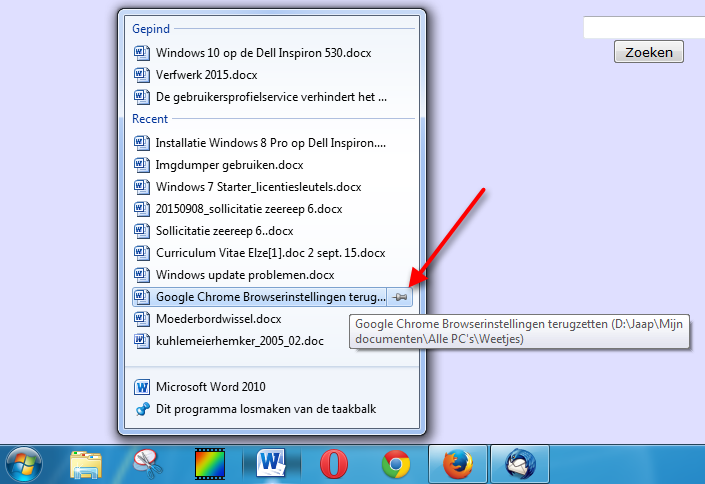Open the Snipping Tool on the taskbar
This screenshot has height=484, width=705.
click(148, 464)
